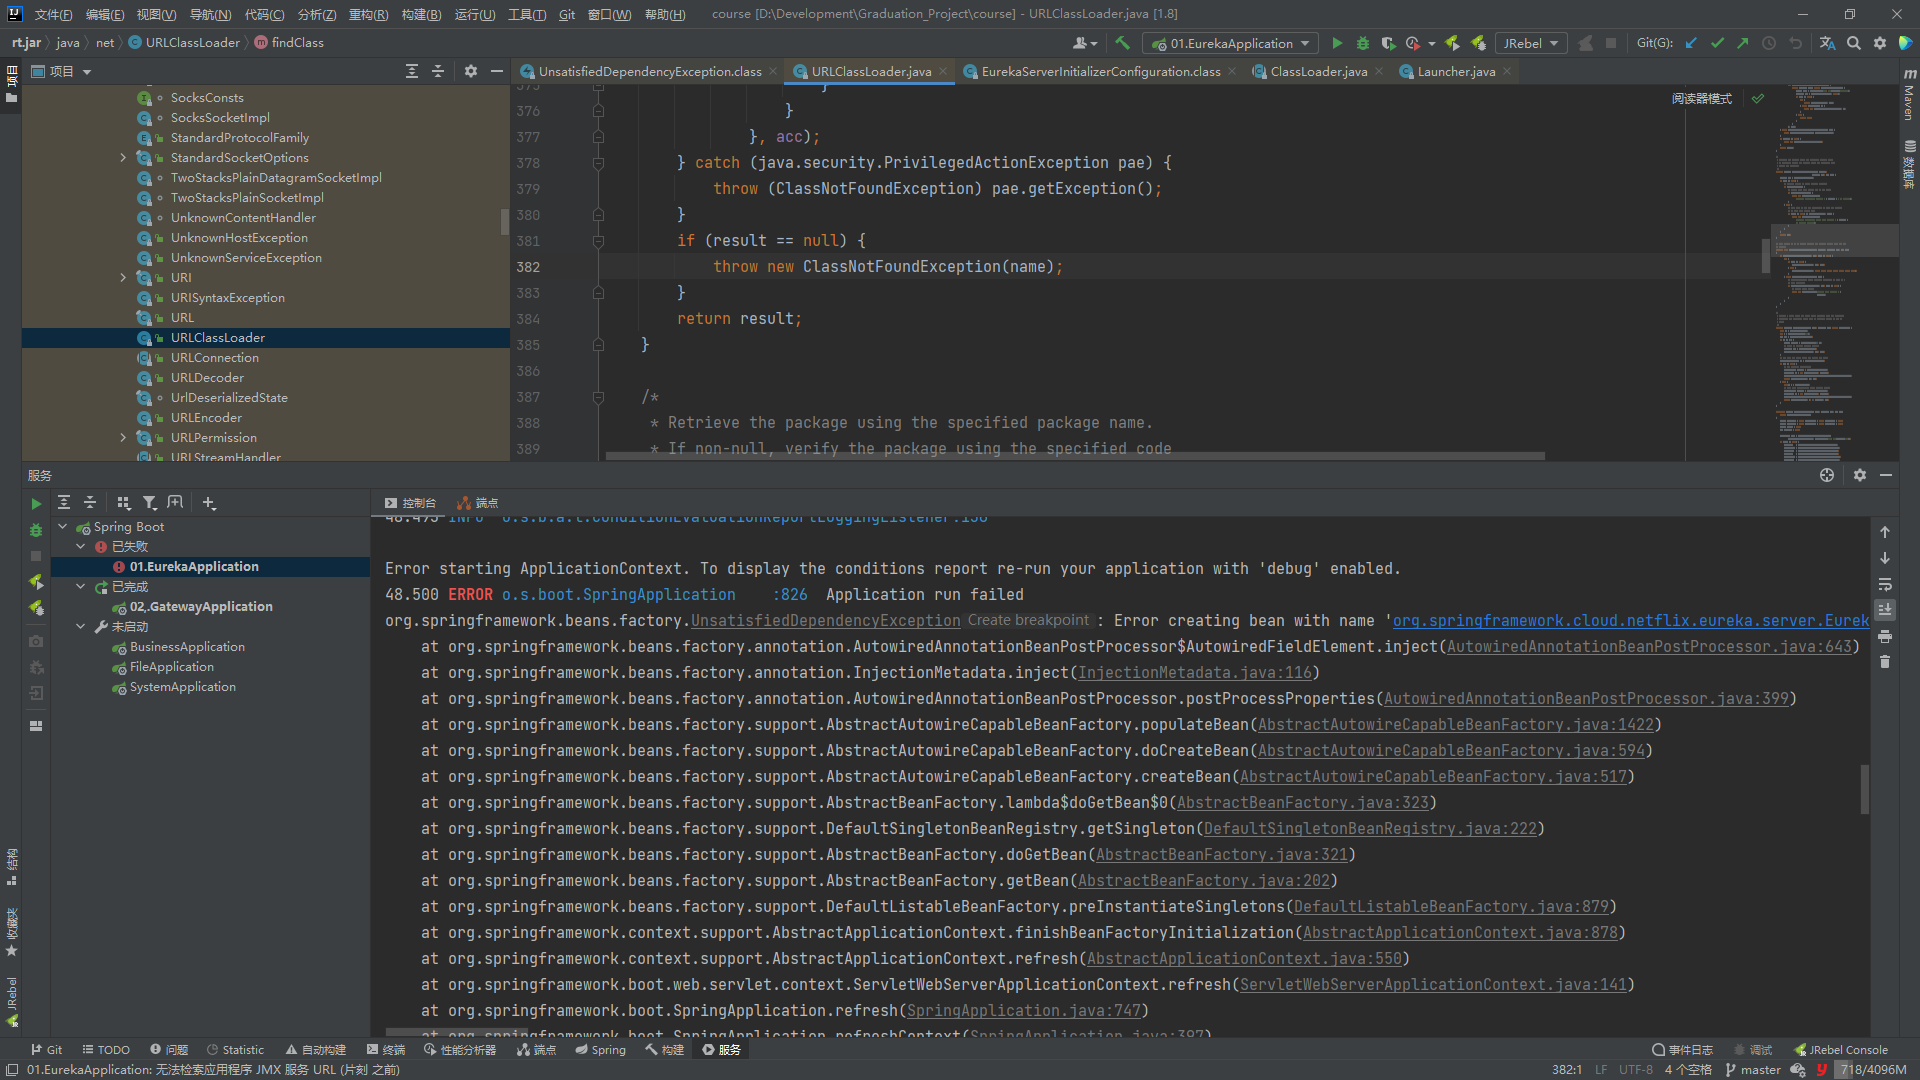Open the 01.EurekaApplication run configuration dropdown
This screenshot has height=1080, width=1920.
(1231, 43)
